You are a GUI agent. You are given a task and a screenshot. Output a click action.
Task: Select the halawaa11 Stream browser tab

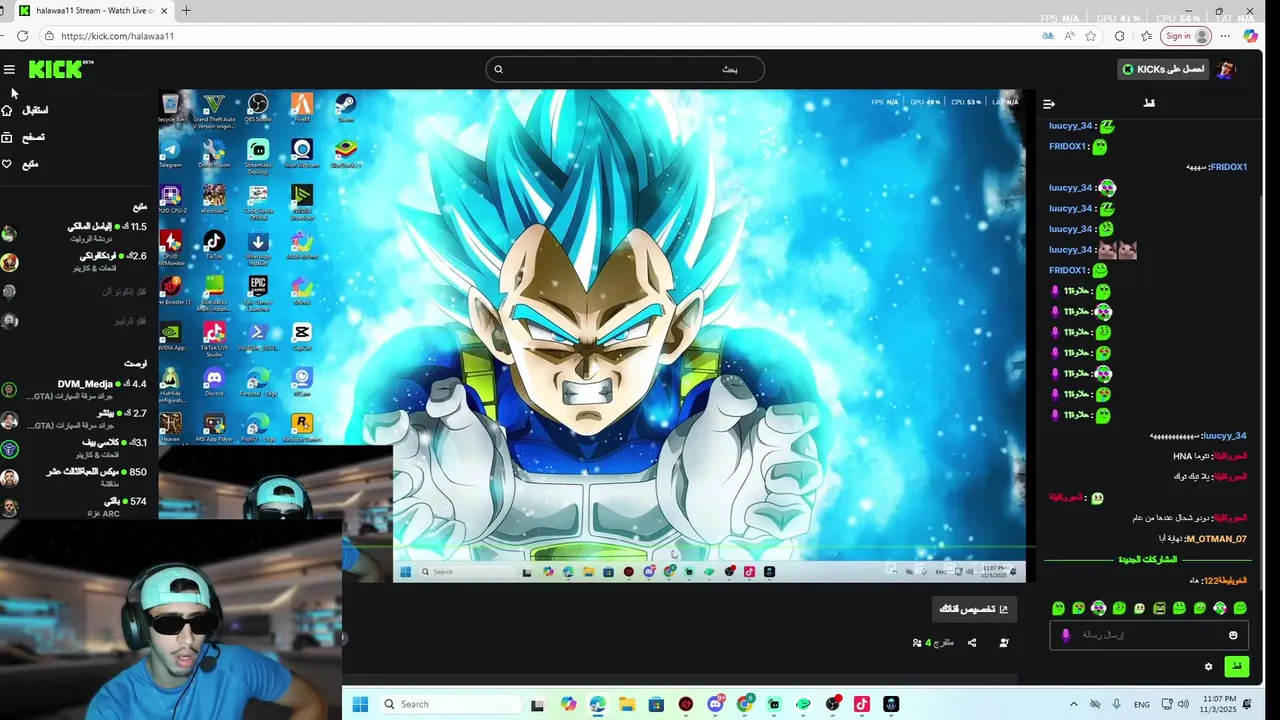pos(95,11)
